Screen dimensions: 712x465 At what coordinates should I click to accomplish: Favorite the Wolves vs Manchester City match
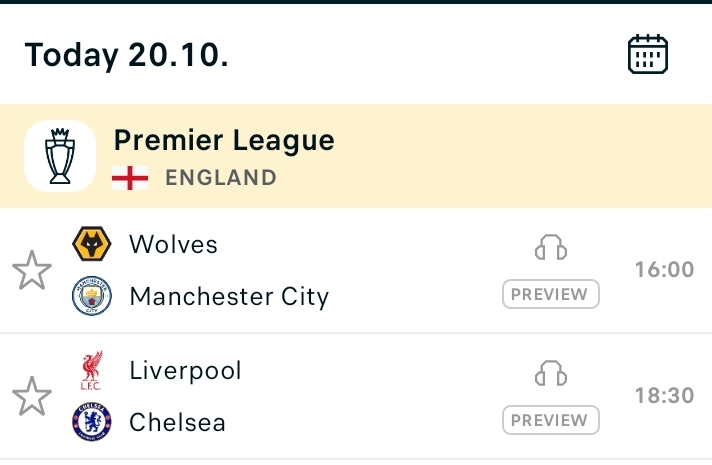[x=32, y=270]
